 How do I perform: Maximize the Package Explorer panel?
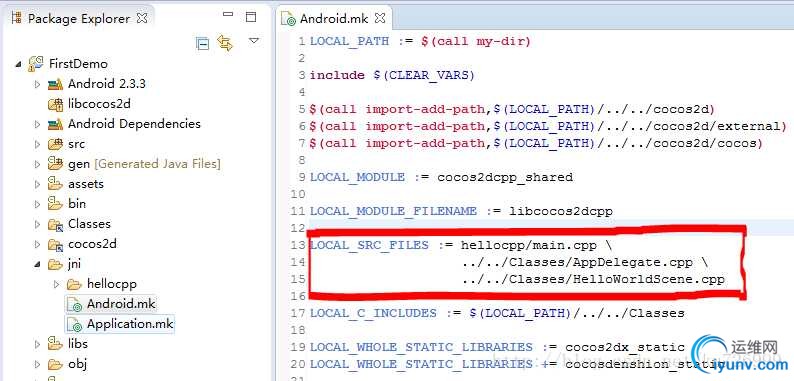pos(251,17)
